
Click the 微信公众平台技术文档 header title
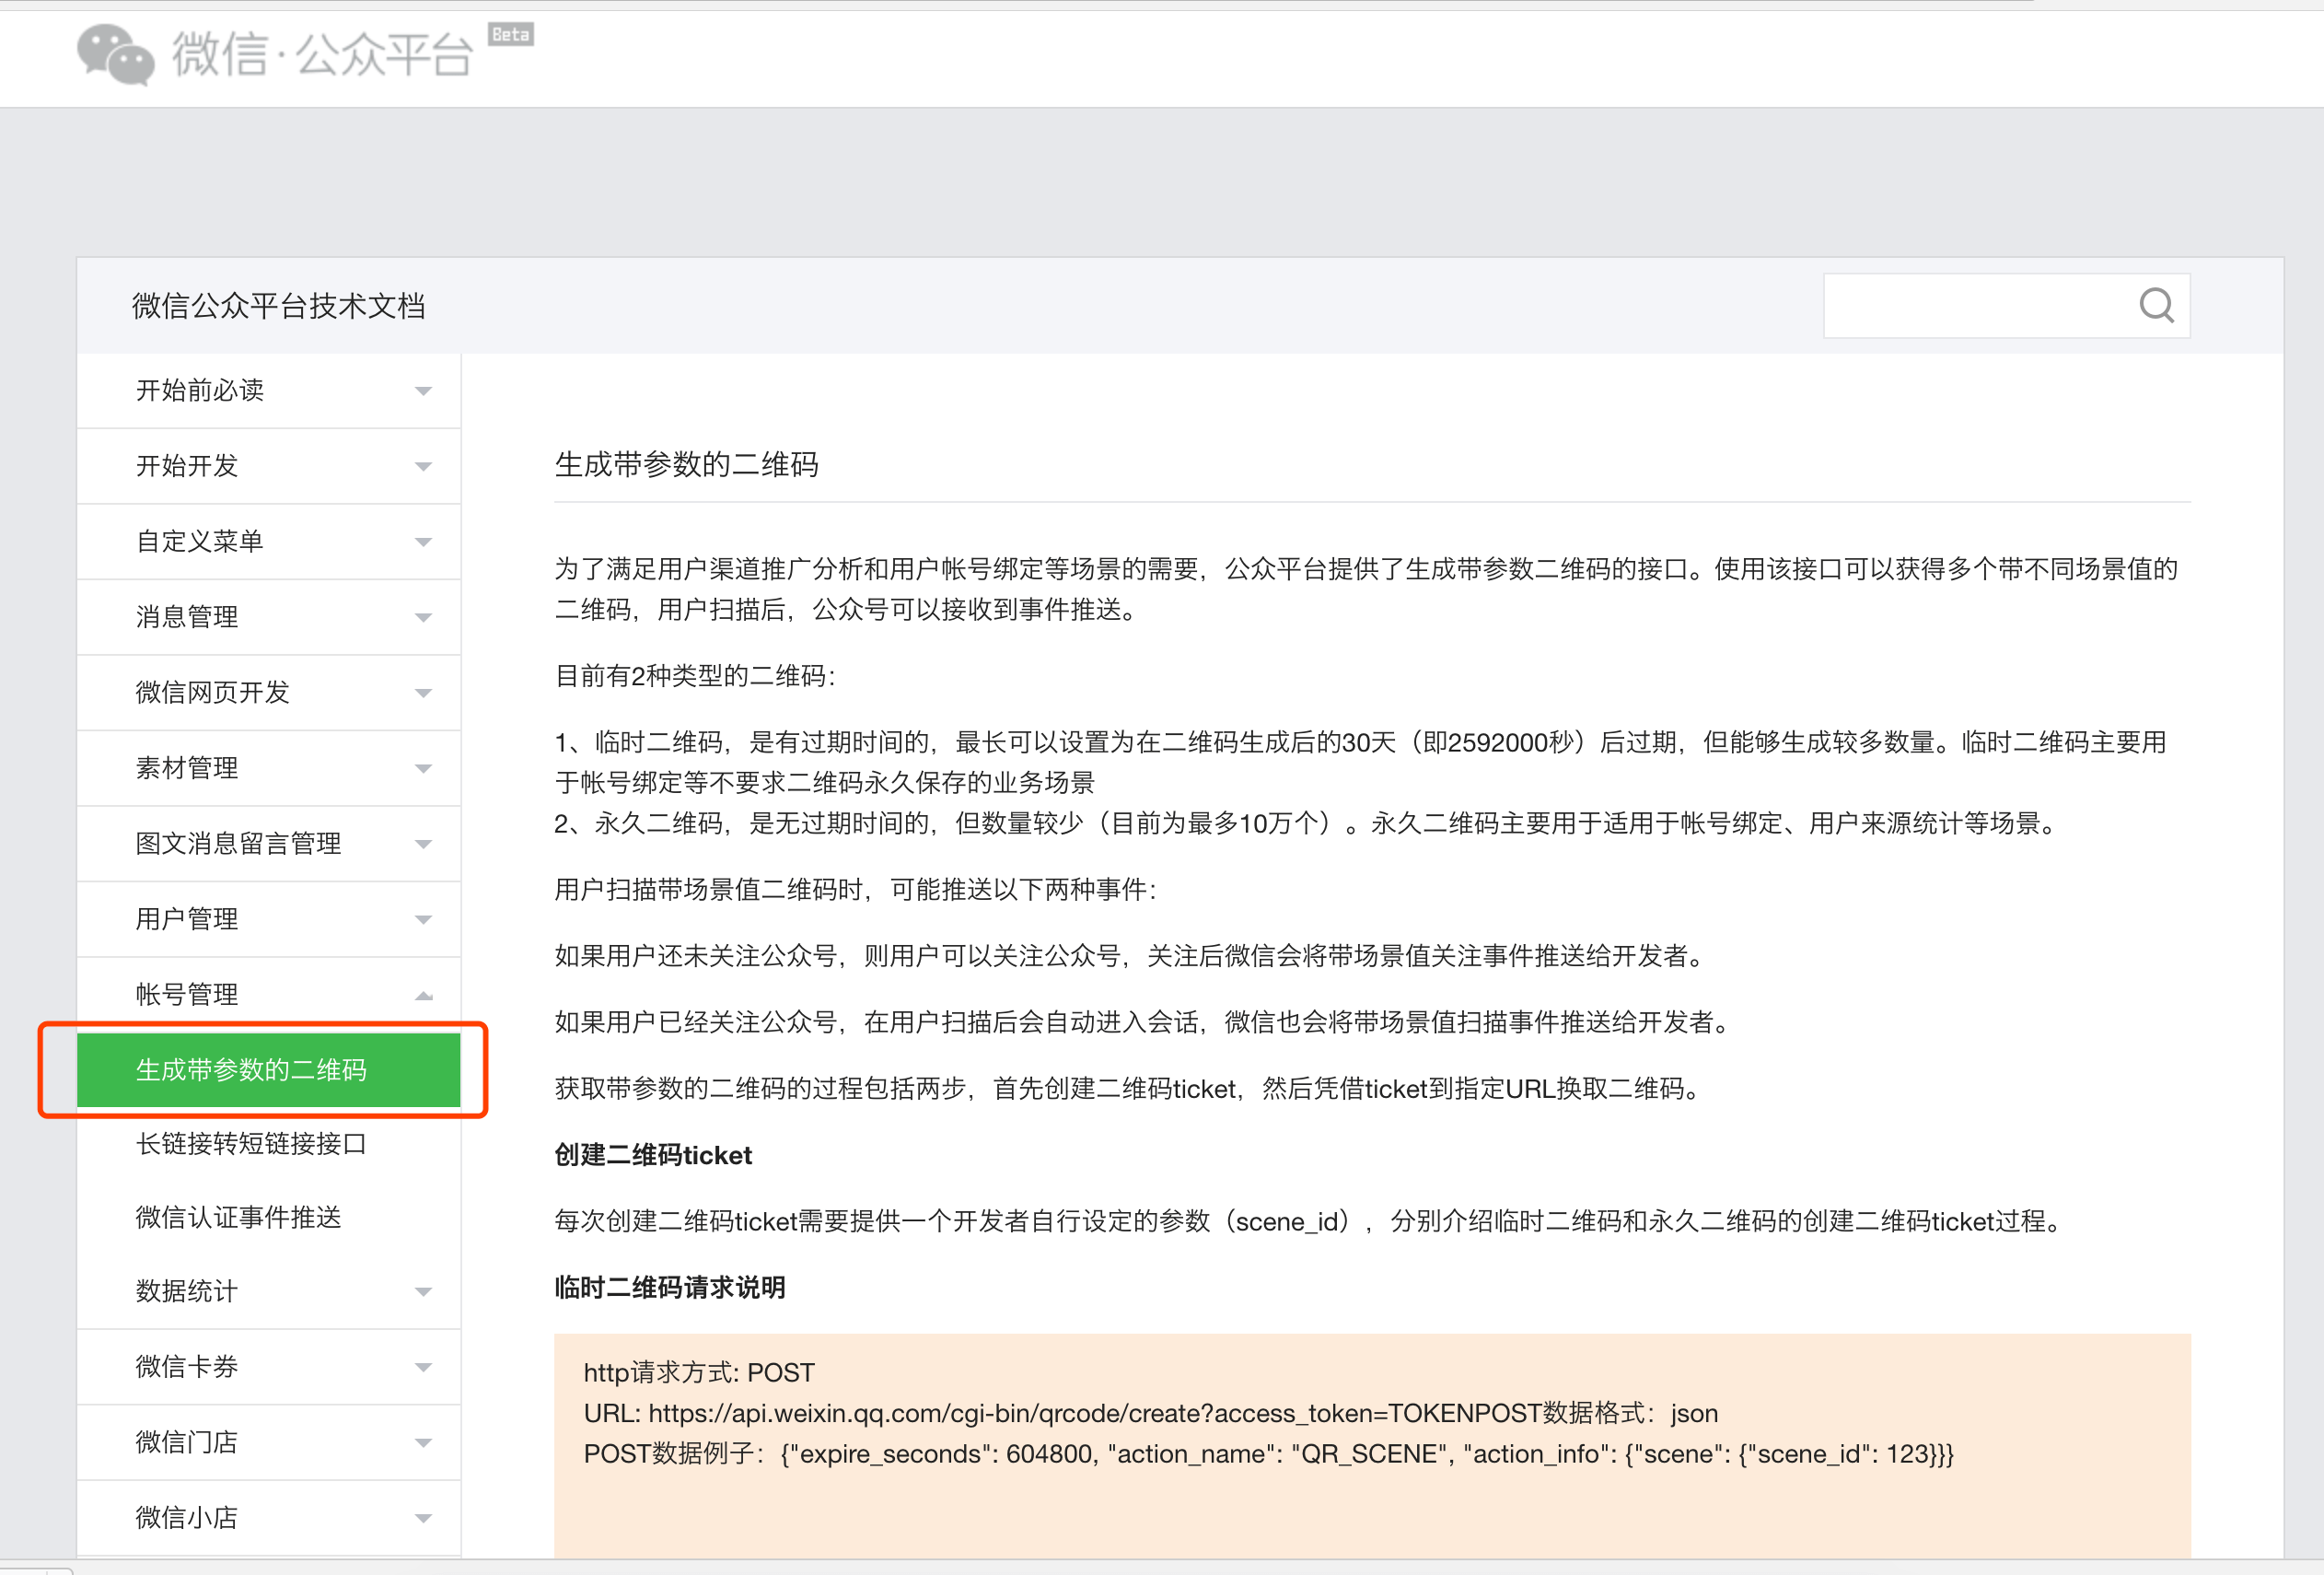[279, 306]
